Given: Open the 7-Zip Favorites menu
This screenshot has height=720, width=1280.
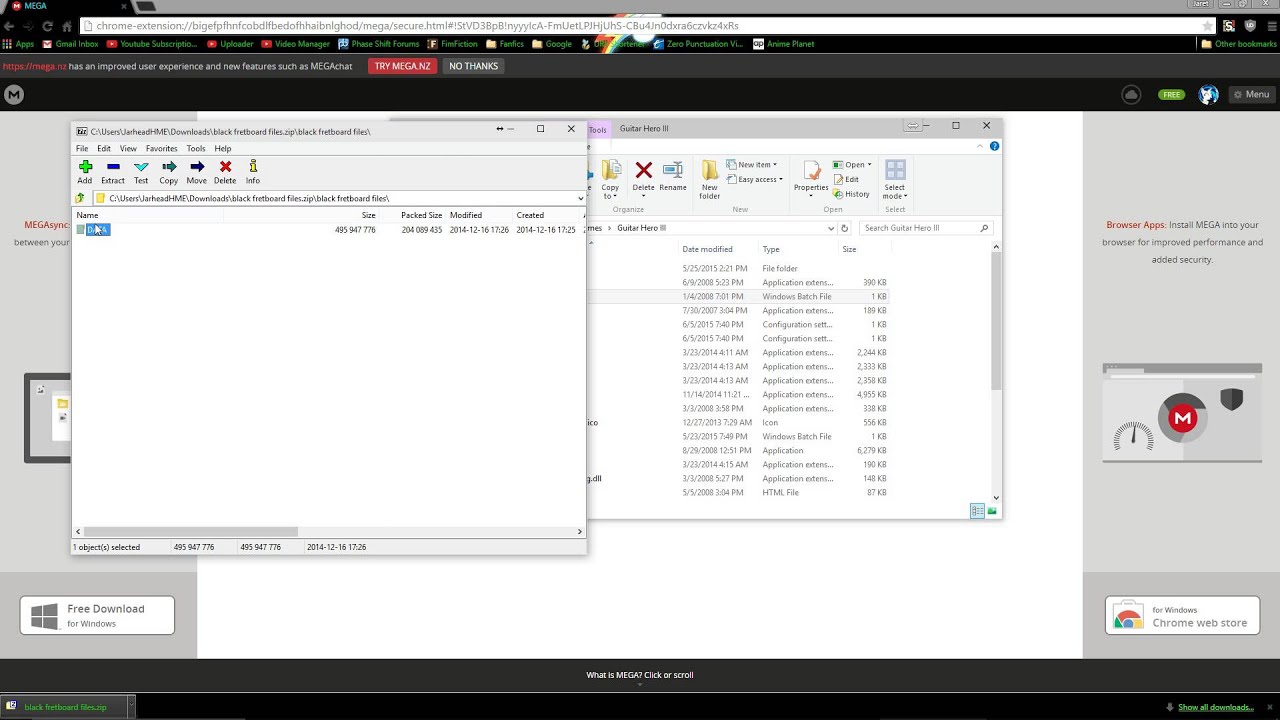Looking at the screenshot, I should pyautogui.click(x=161, y=148).
